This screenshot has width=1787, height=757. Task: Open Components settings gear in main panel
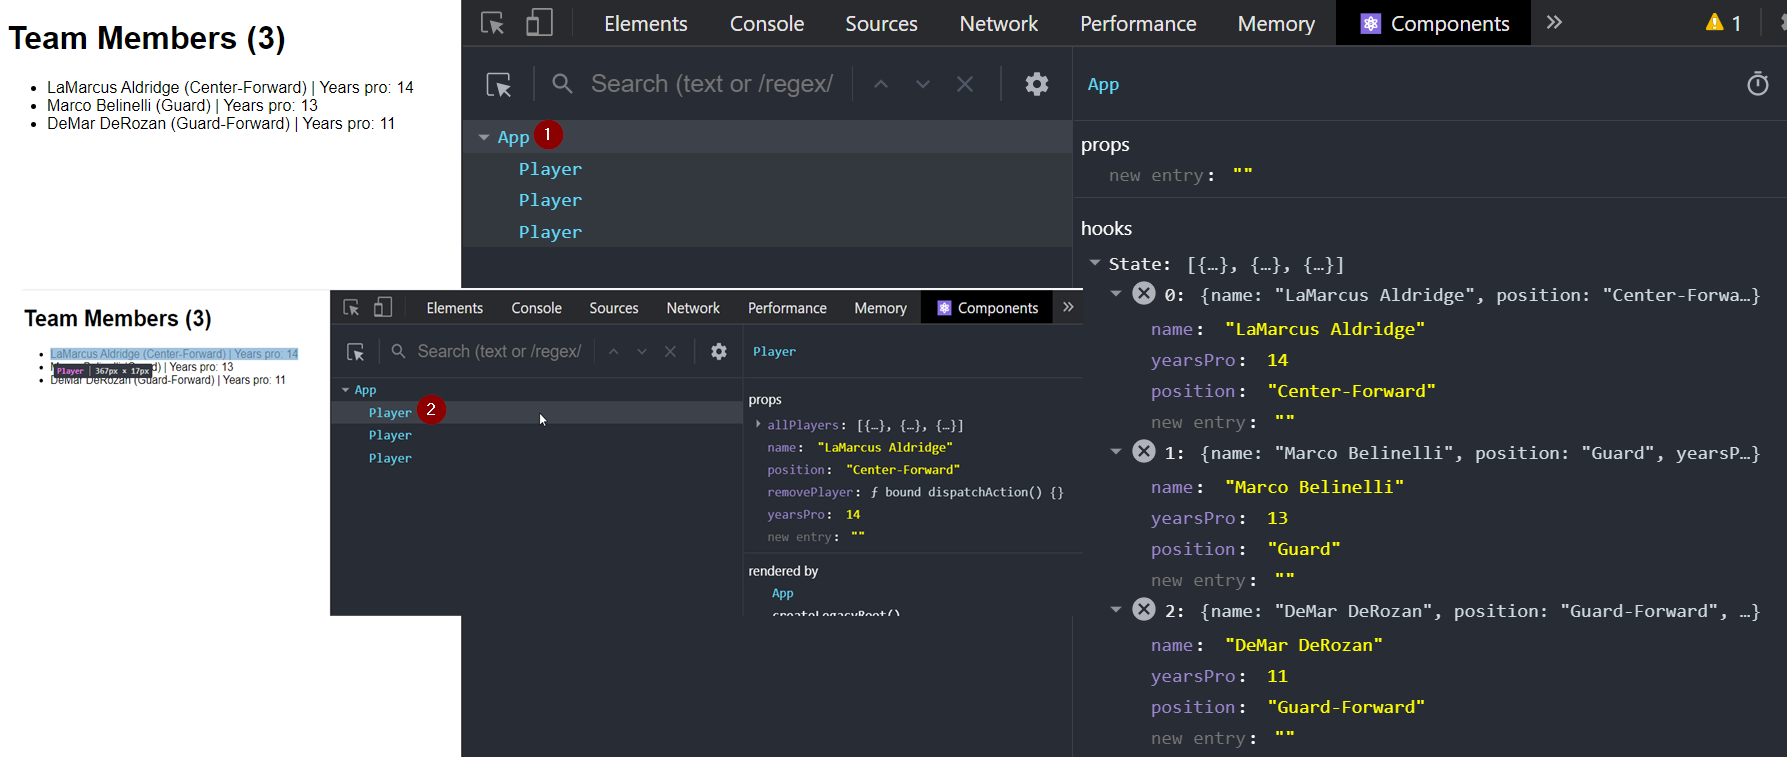pos(1037,84)
